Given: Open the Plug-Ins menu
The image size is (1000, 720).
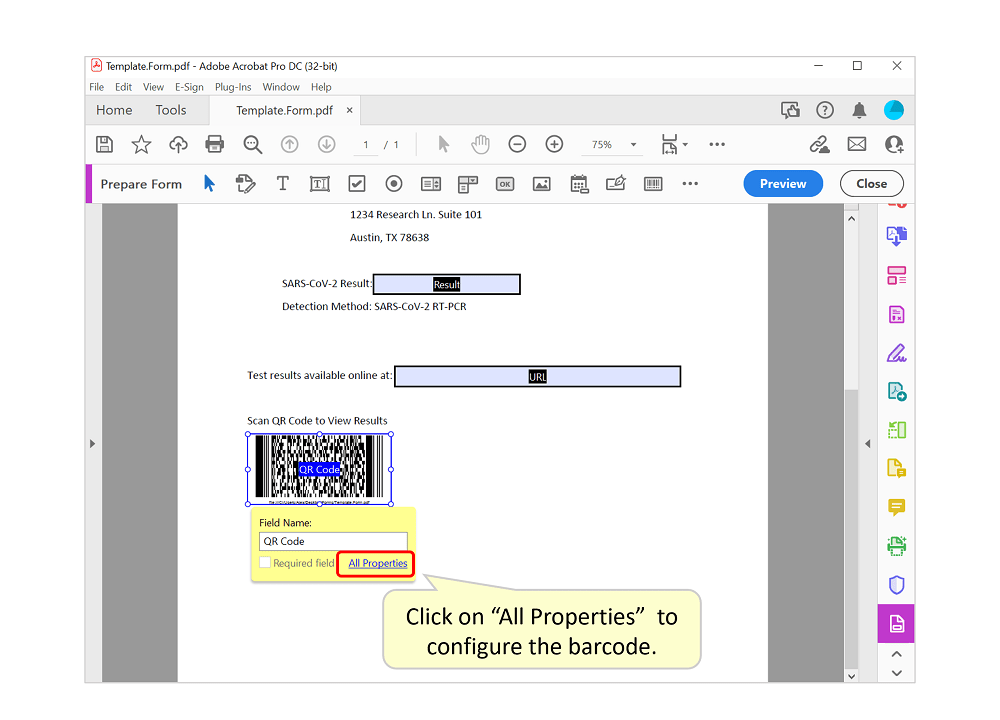Looking at the screenshot, I should tap(233, 87).
